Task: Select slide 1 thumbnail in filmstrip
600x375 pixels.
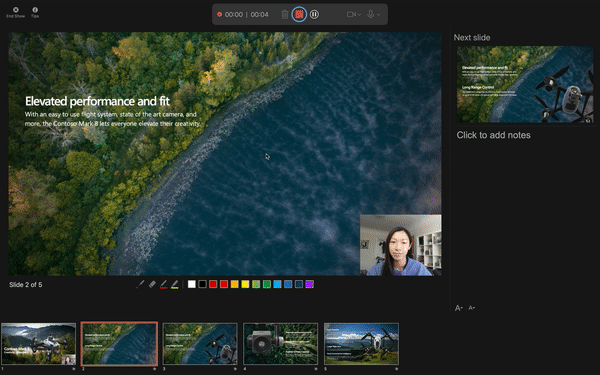Action: [38, 344]
